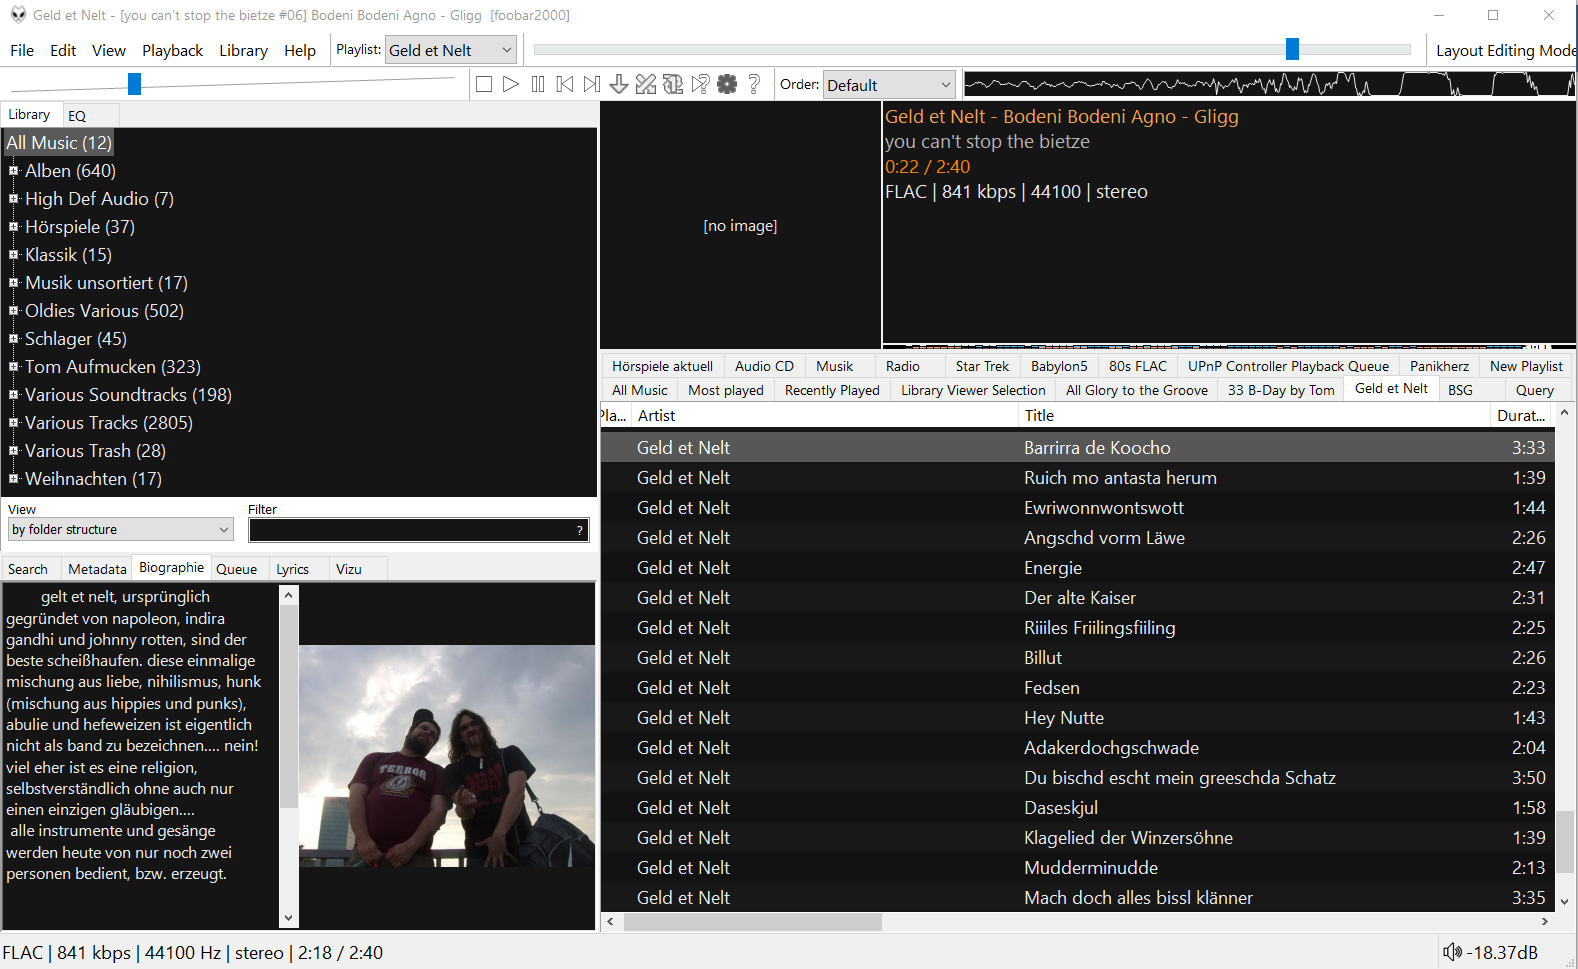Click the Stop playback button

click(x=484, y=84)
